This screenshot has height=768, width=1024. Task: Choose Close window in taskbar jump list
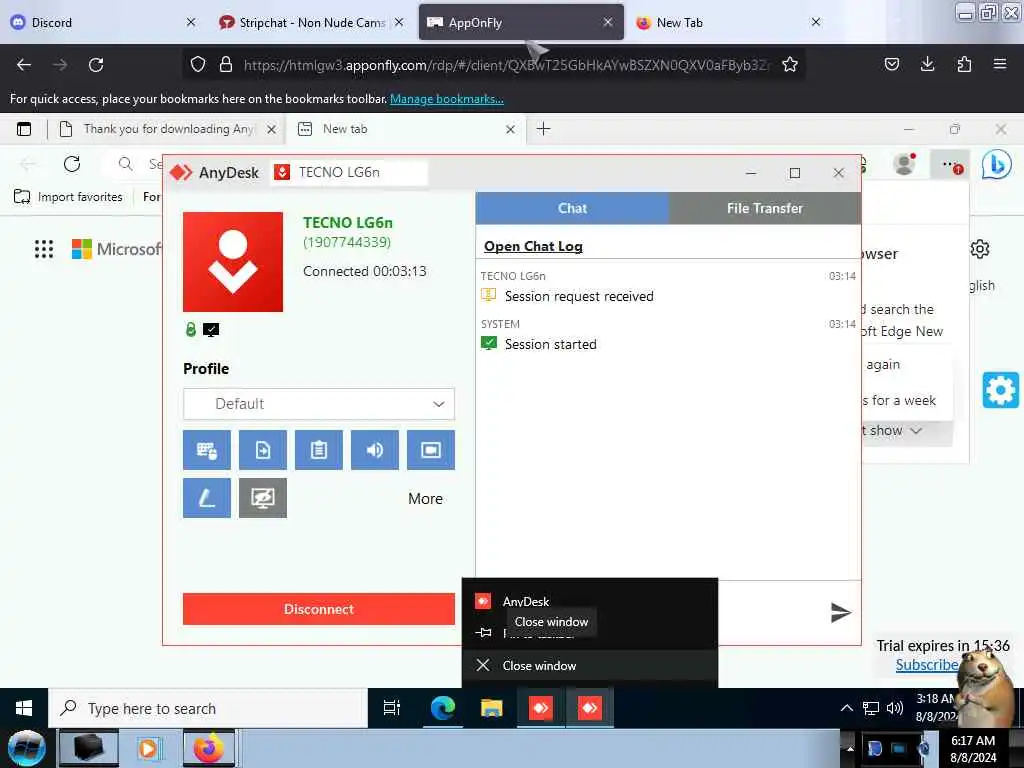(590, 665)
